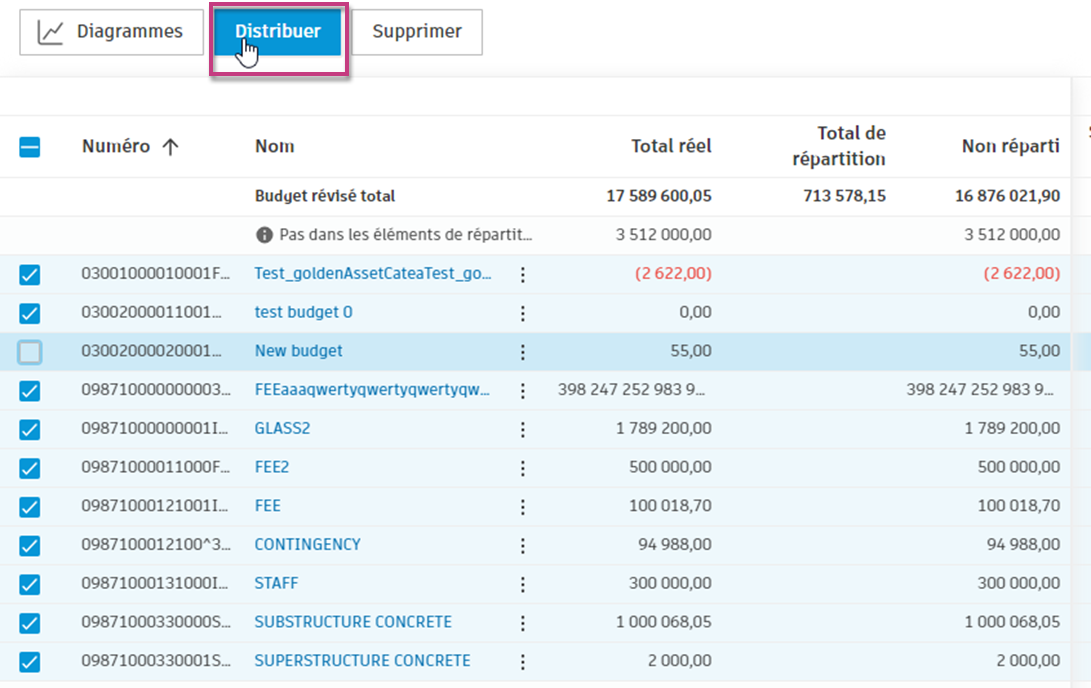Open more options for STAFF row
1091x688 pixels.
click(523, 584)
